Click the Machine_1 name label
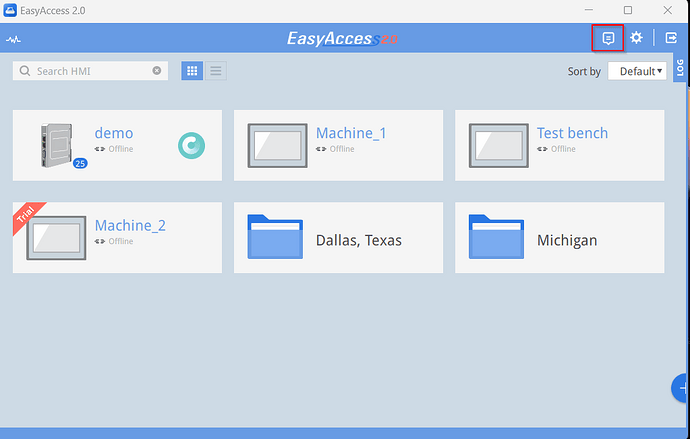The width and height of the screenshot is (690, 439). tap(351, 133)
